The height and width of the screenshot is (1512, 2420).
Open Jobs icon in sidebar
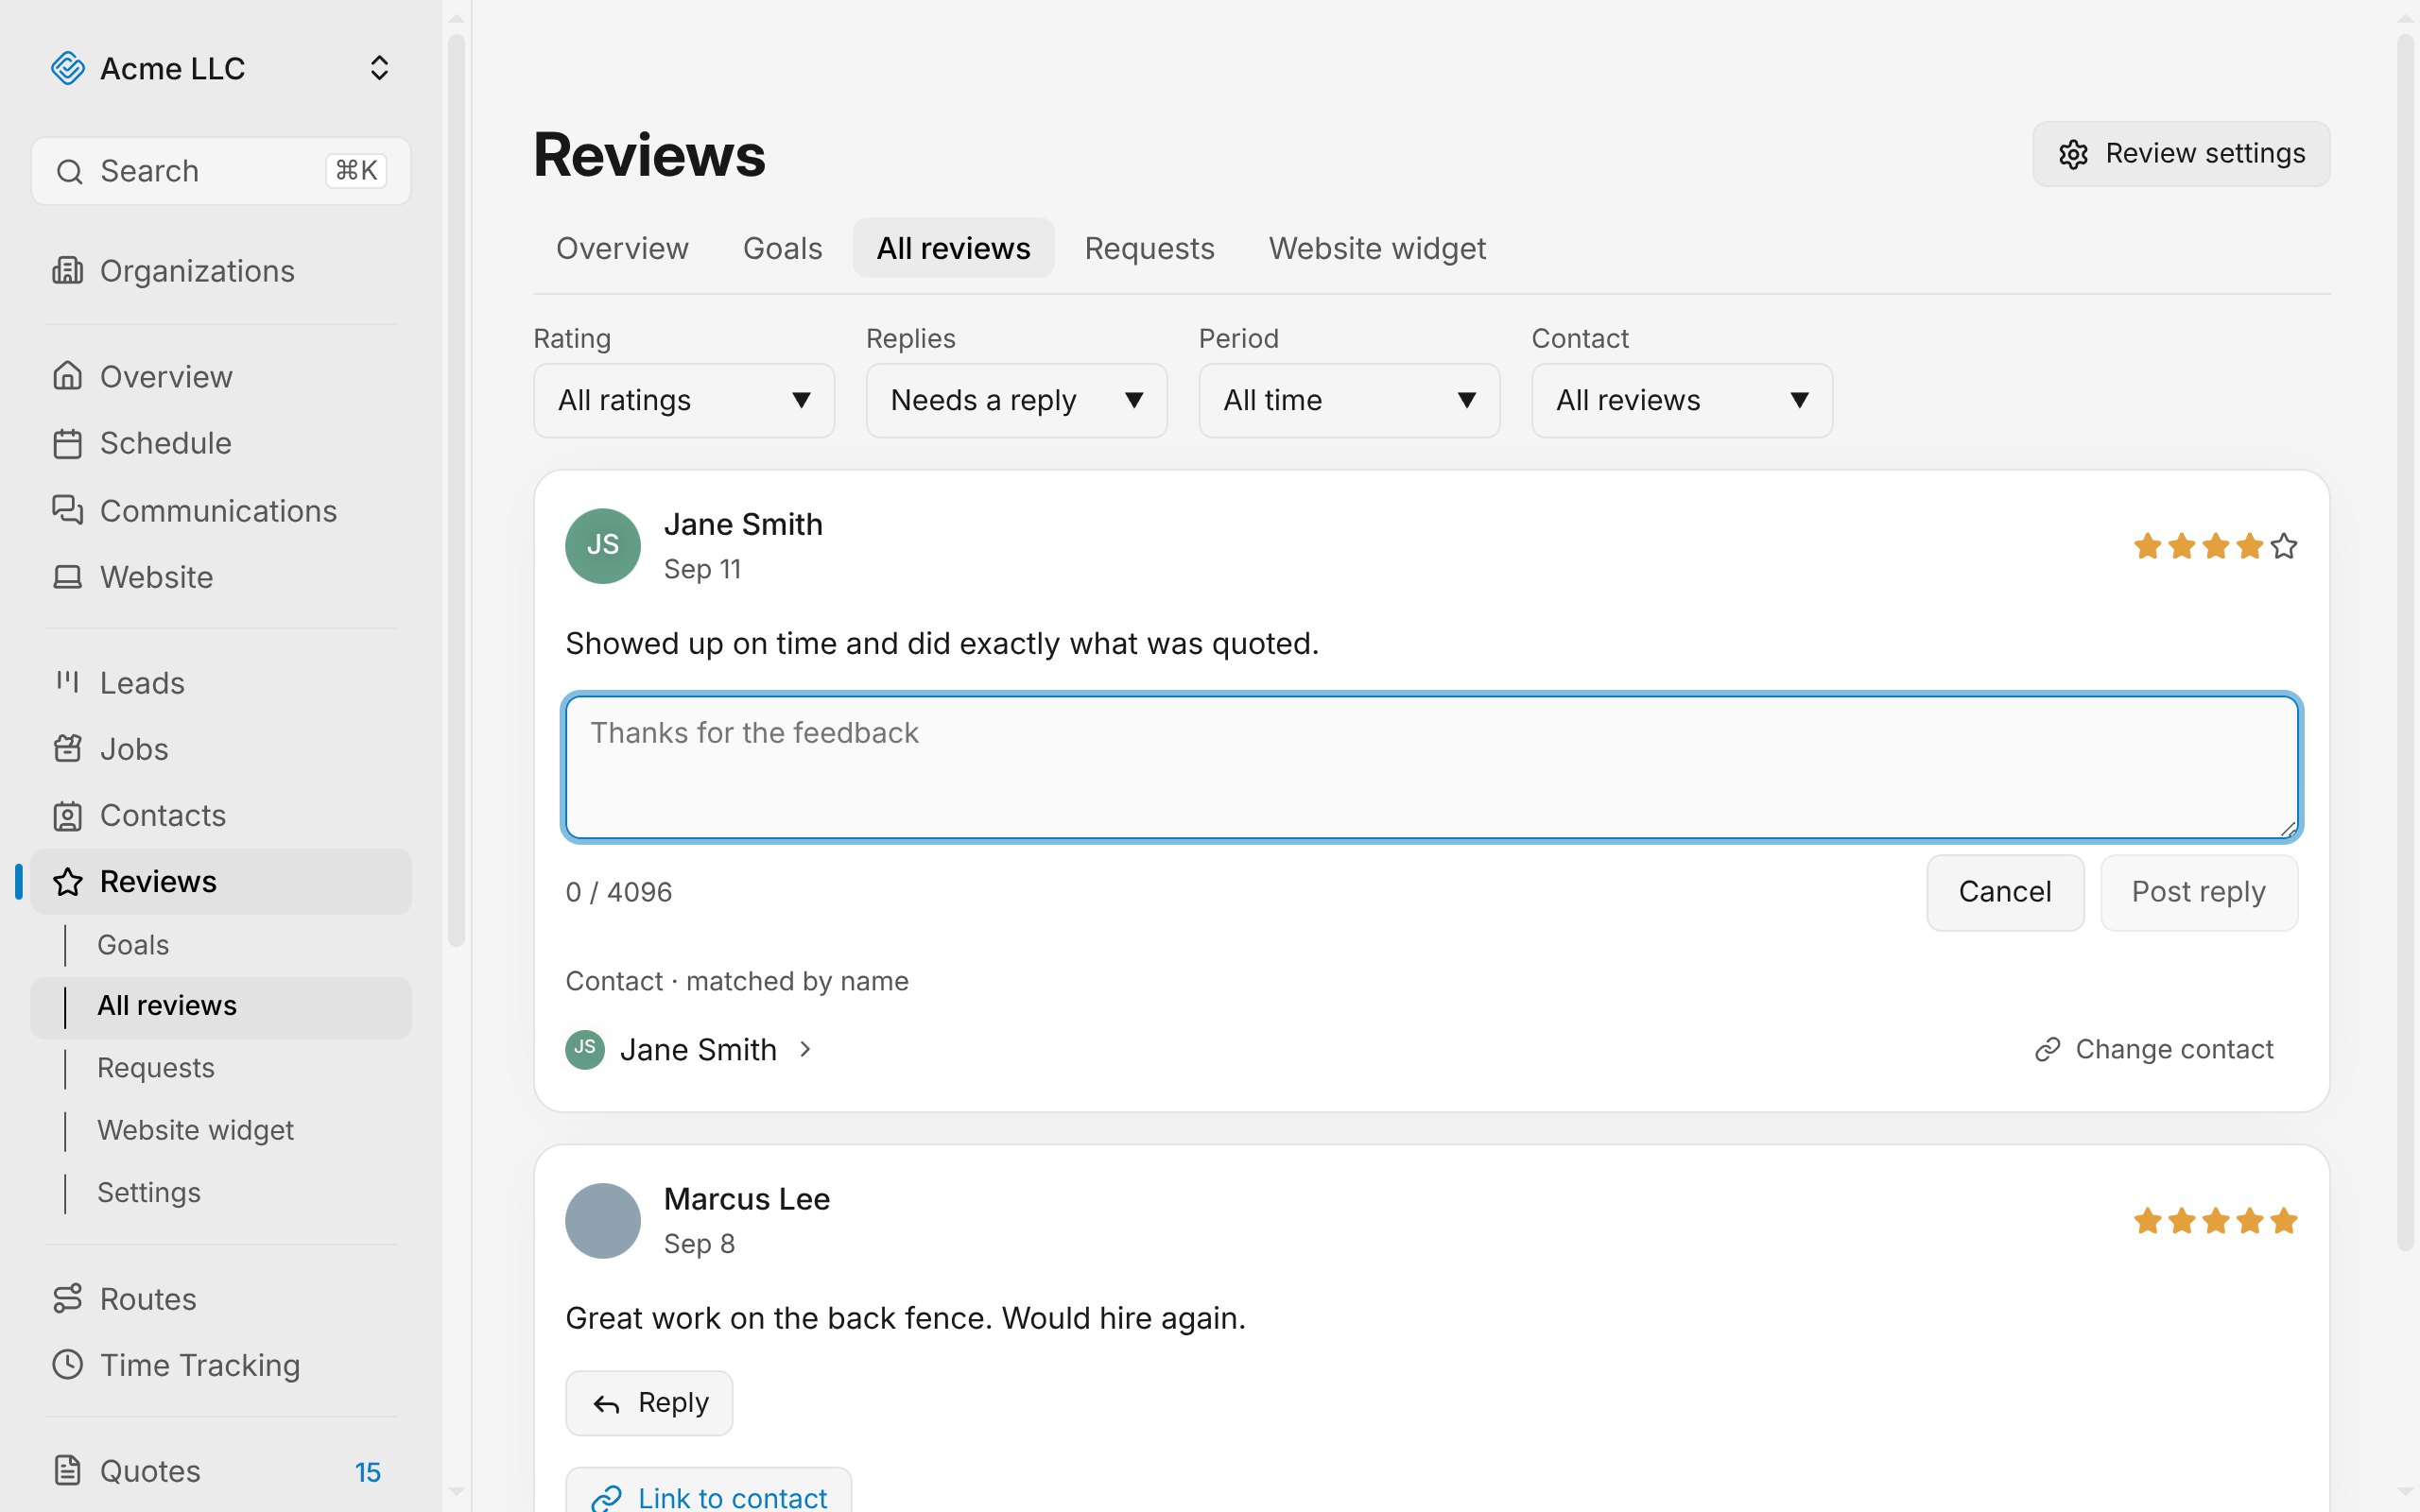68,749
